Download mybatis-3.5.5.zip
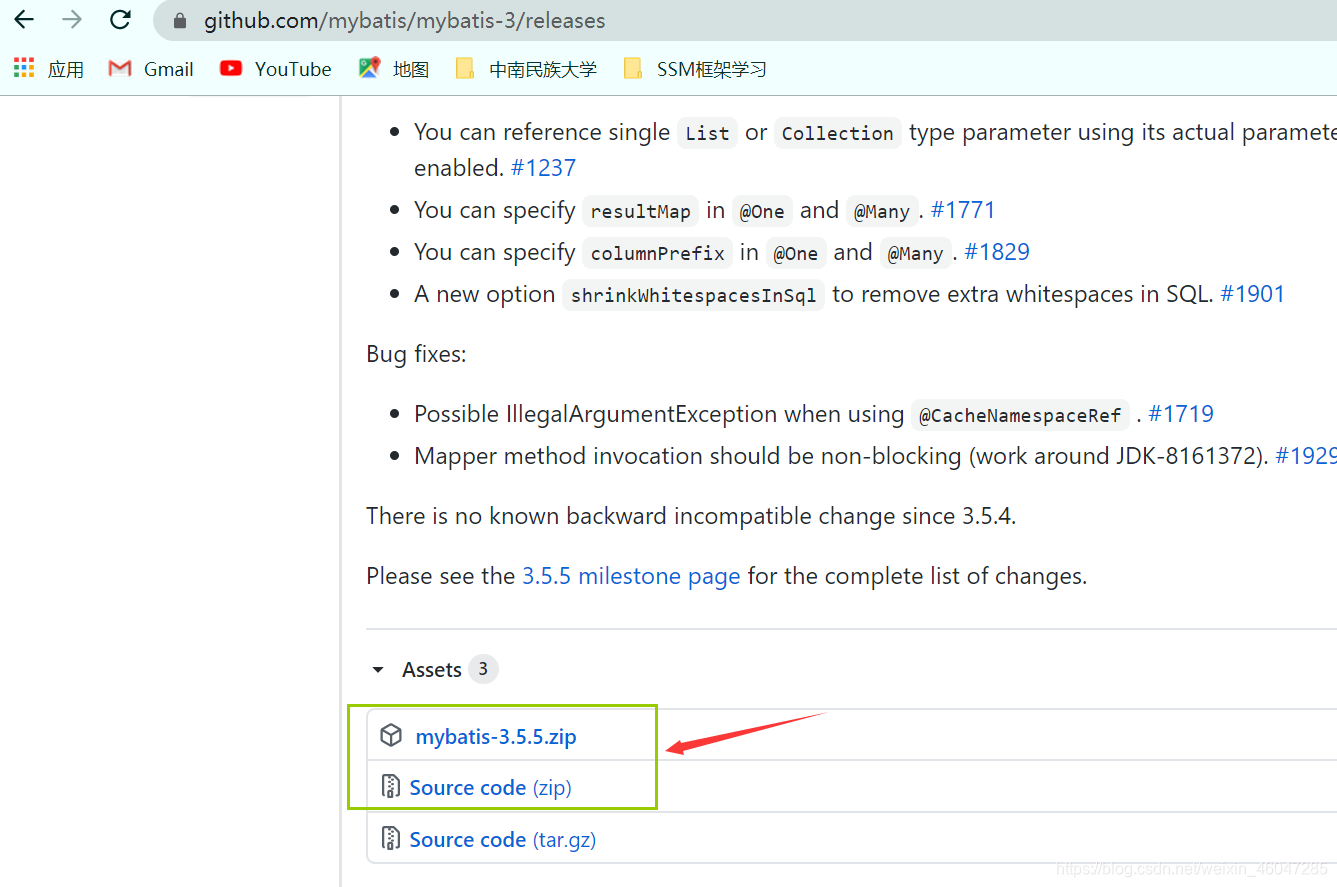1337x887 pixels. (x=496, y=737)
